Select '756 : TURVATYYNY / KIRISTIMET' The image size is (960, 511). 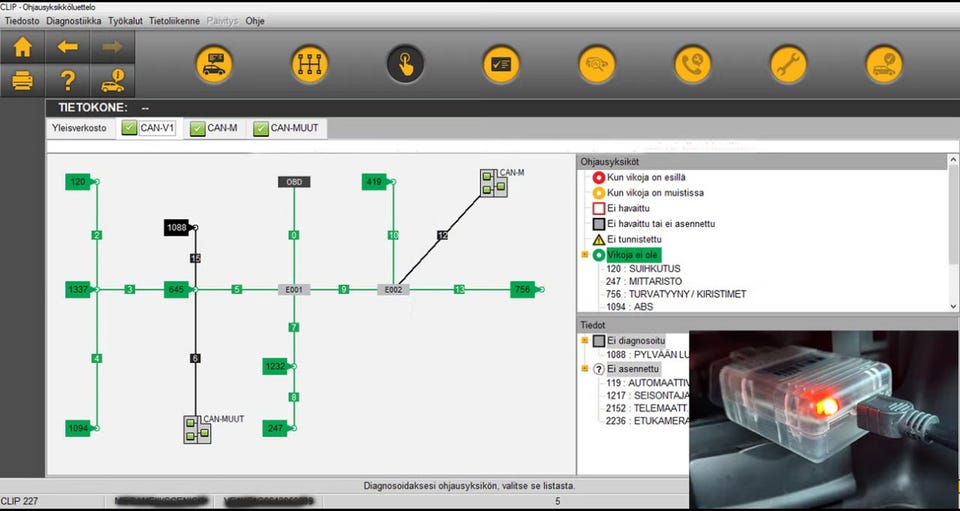(x=677, y=294)
